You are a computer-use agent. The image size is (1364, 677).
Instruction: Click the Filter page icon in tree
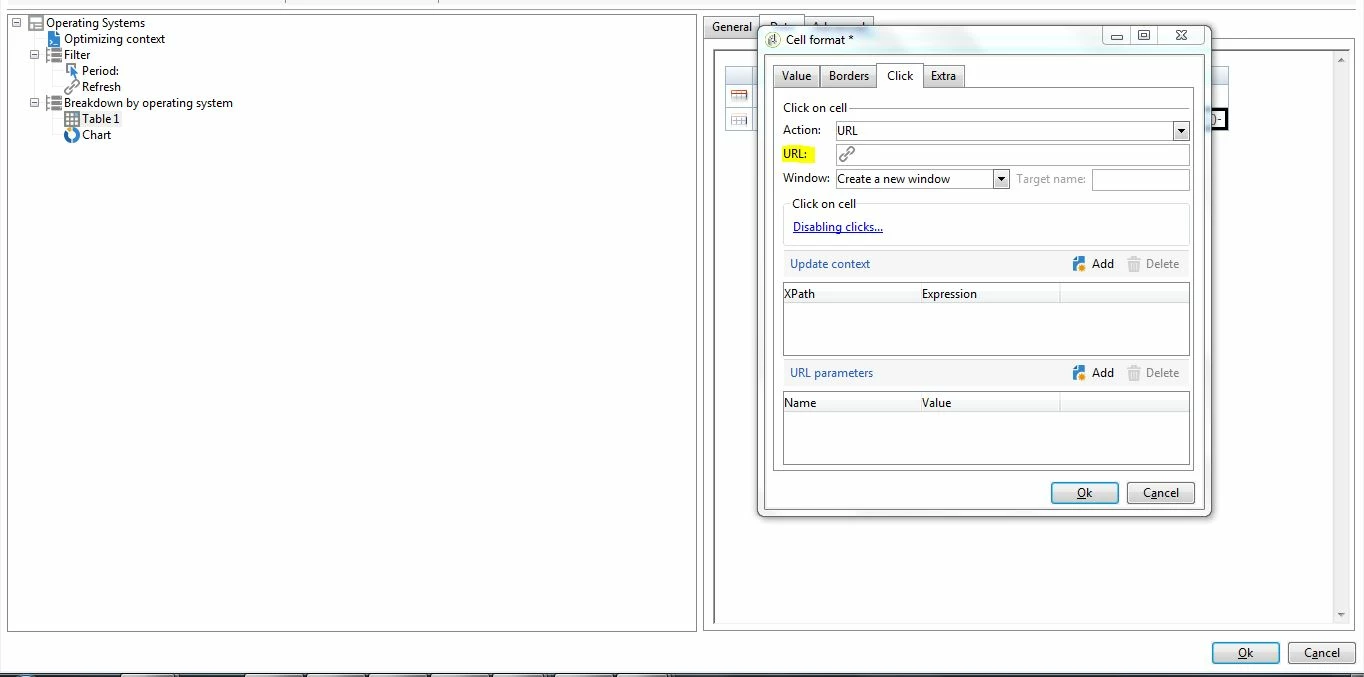54,55
